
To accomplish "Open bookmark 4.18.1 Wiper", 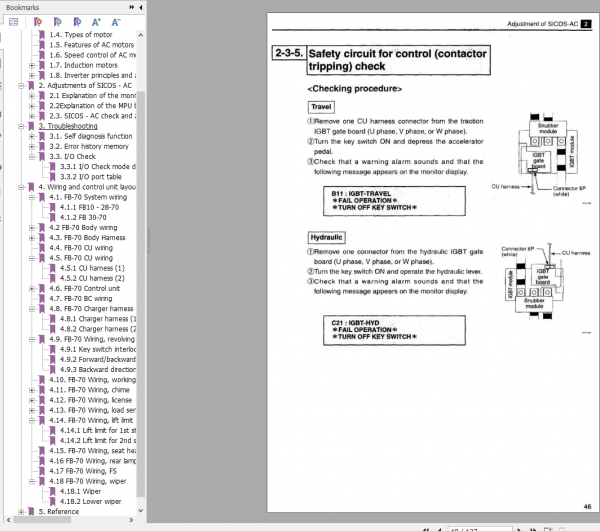I will [80, 491].
